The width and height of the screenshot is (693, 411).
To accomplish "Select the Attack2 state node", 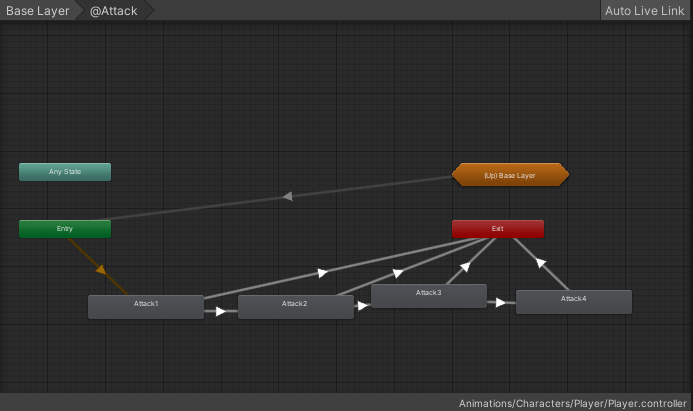I will tap(296, 307).
